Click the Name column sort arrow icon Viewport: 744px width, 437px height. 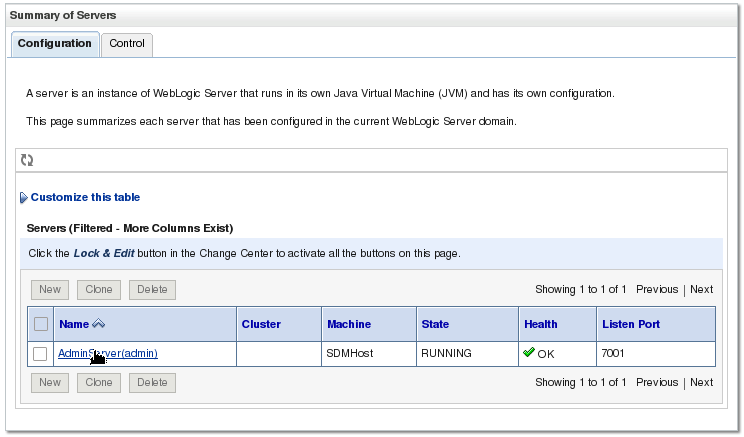pos(99,324)
